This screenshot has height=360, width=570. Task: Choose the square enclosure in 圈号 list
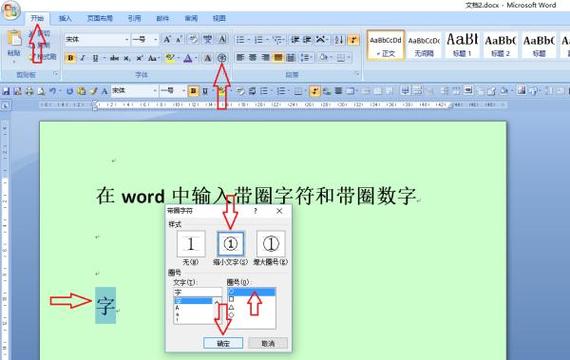(x=232, y=299)
